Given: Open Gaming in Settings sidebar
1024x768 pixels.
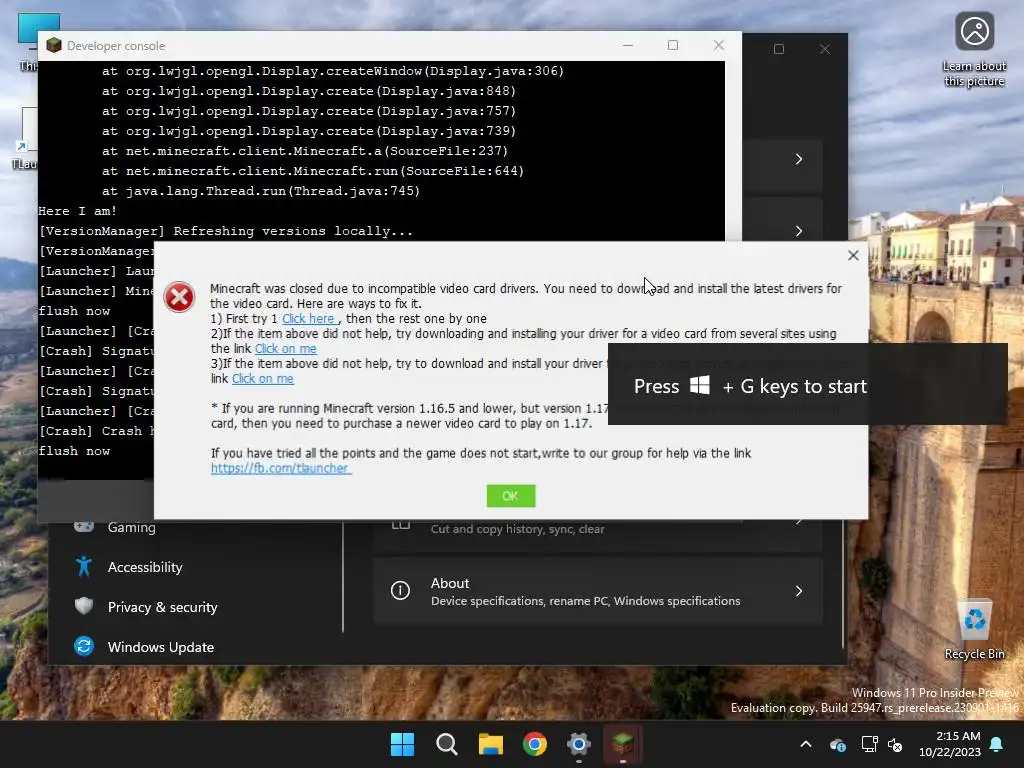Looking at the screenshot, I should (132, 528).
